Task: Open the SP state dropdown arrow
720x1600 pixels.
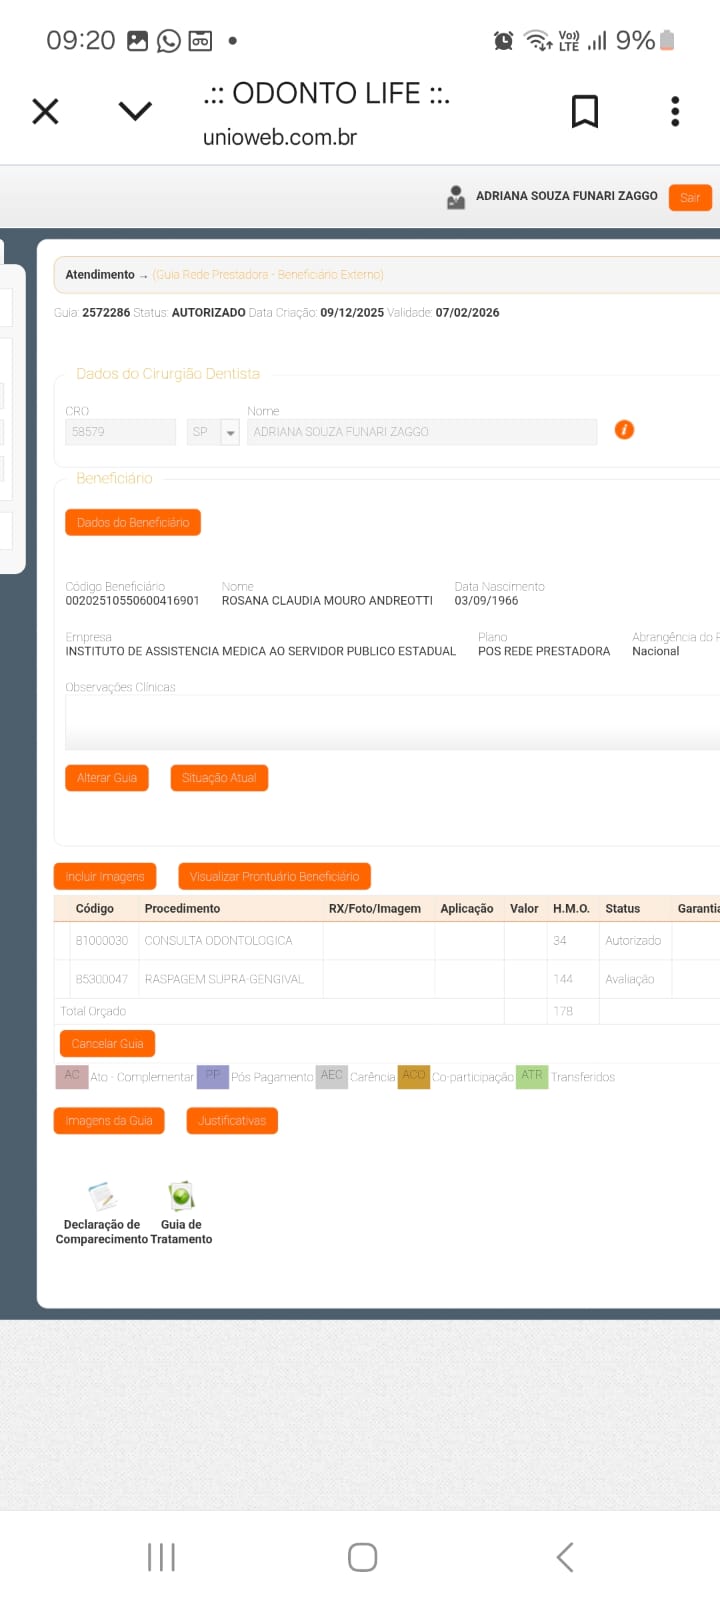Action: 230,432
